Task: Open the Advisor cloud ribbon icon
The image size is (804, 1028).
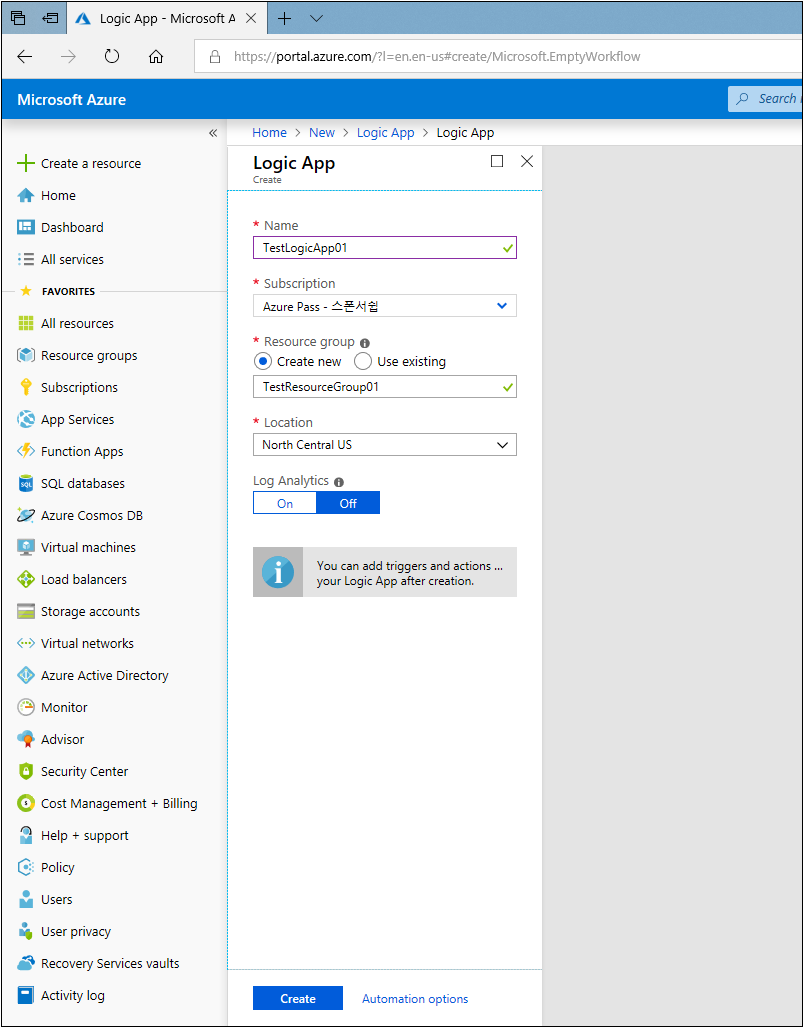Action: [26, 740]
